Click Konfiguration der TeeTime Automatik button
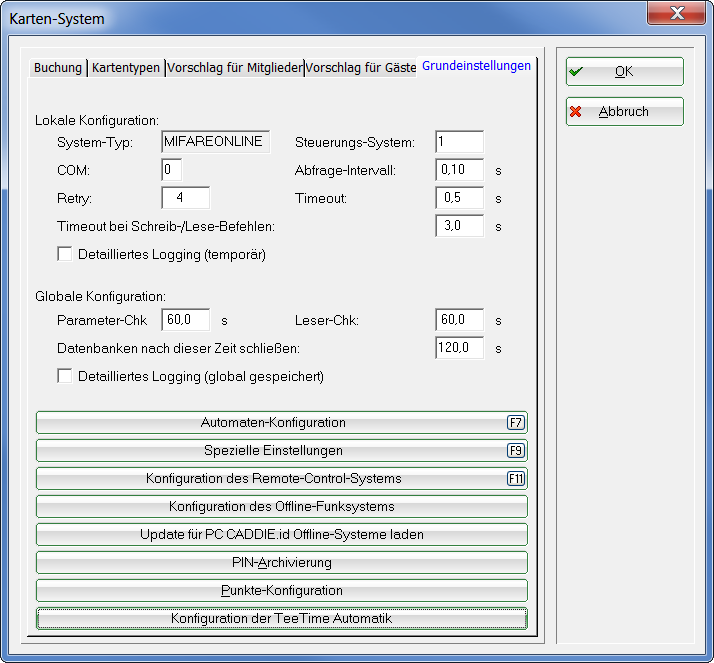 click(x=281, y=619)
